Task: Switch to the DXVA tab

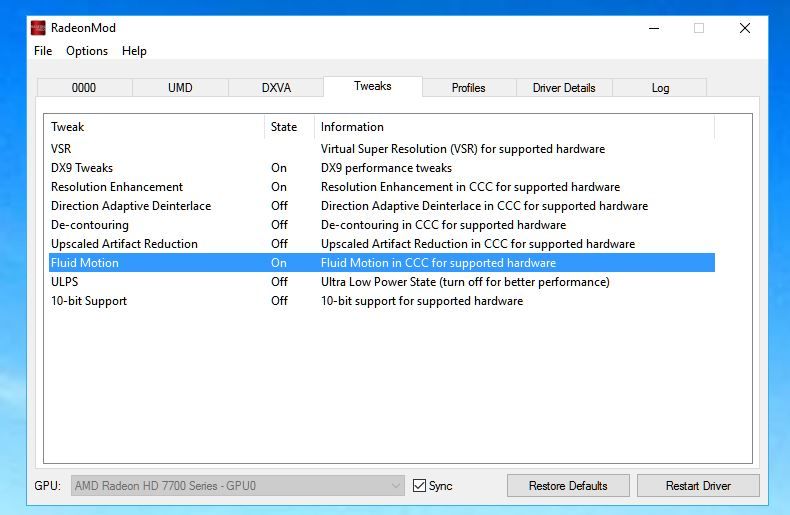Action: pos(276,88)
